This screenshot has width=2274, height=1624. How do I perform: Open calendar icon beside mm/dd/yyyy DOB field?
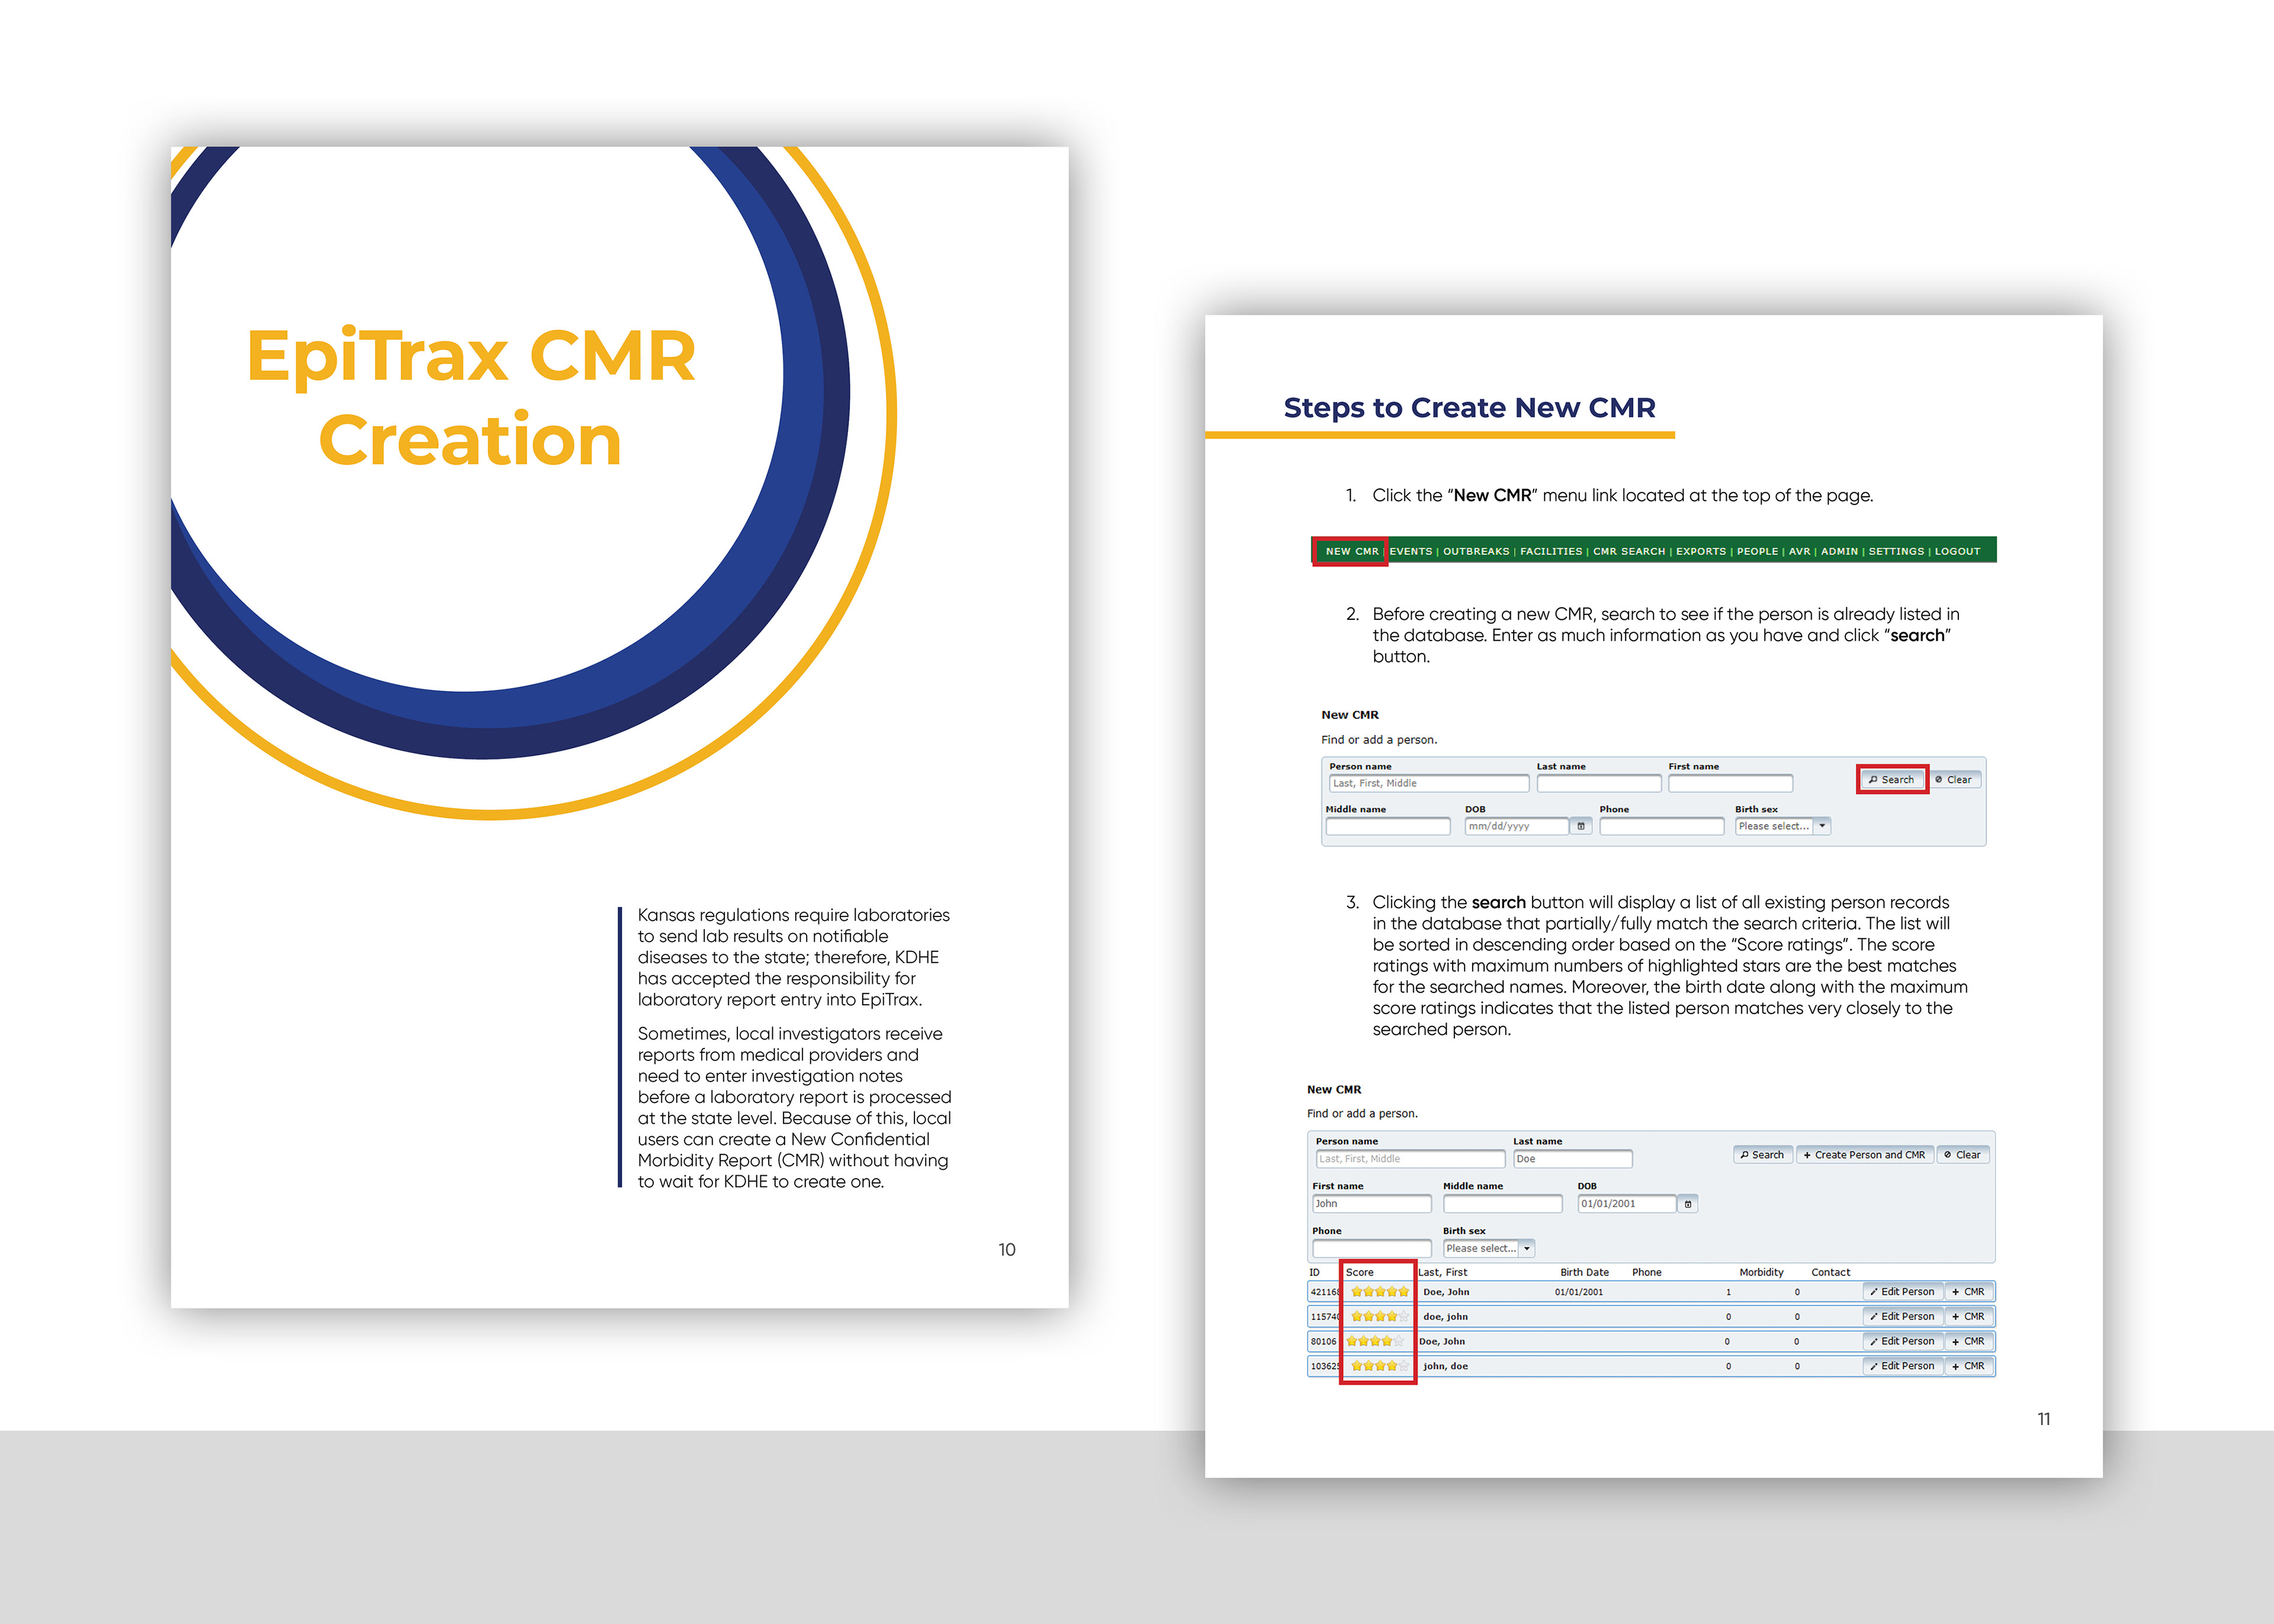pos(1580,826)
